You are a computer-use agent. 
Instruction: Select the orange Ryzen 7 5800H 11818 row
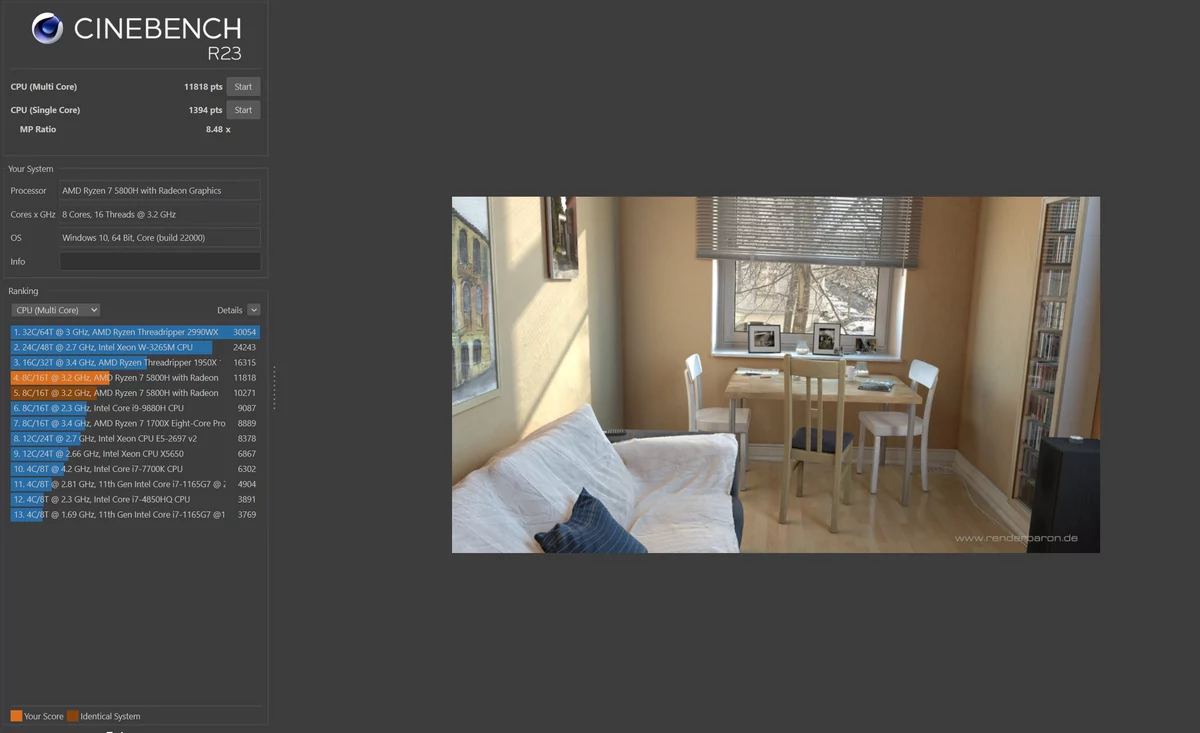click(x=135, y=378)
